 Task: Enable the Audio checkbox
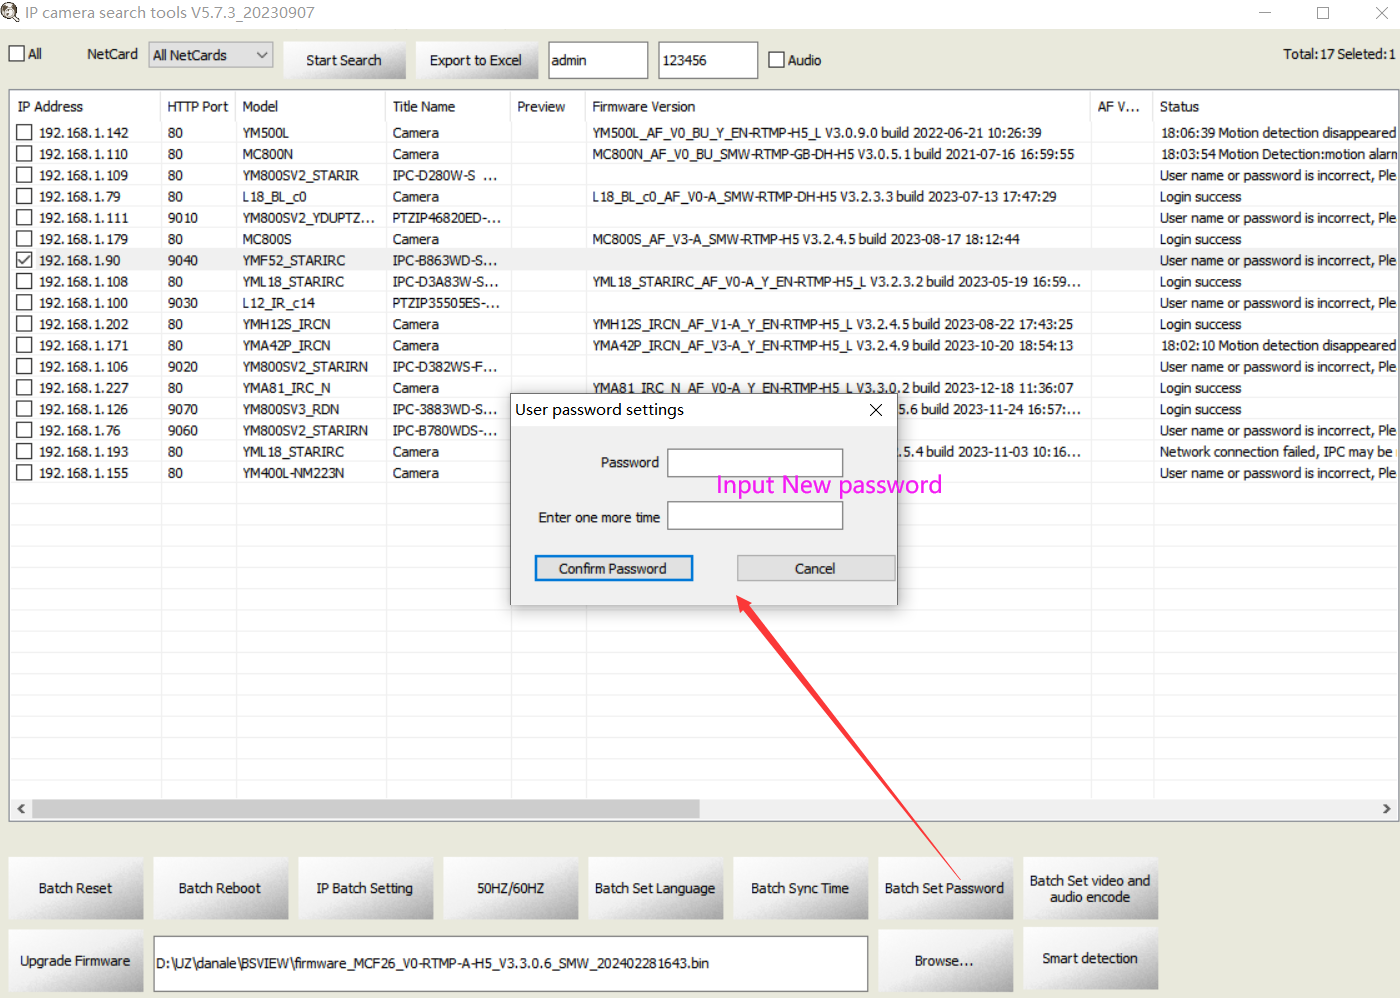[x=776, y=60]
